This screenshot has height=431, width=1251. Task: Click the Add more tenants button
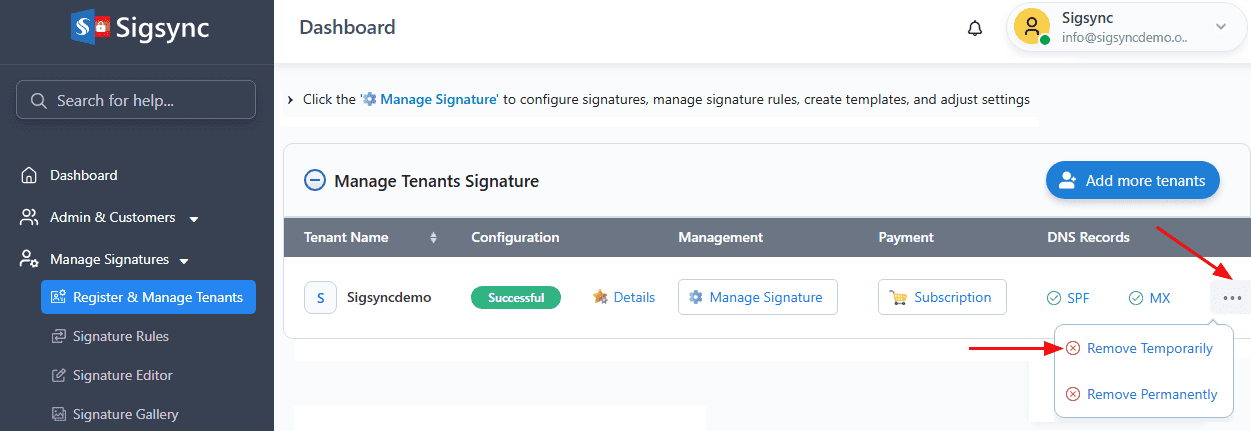tap(1132, 181)
